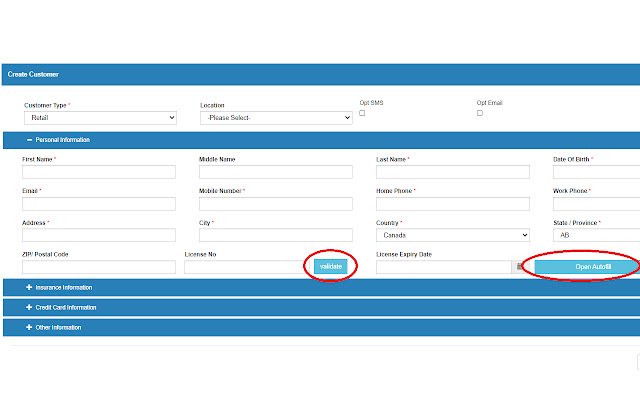Open the Country dropdown showing Canada

[453, 235]
